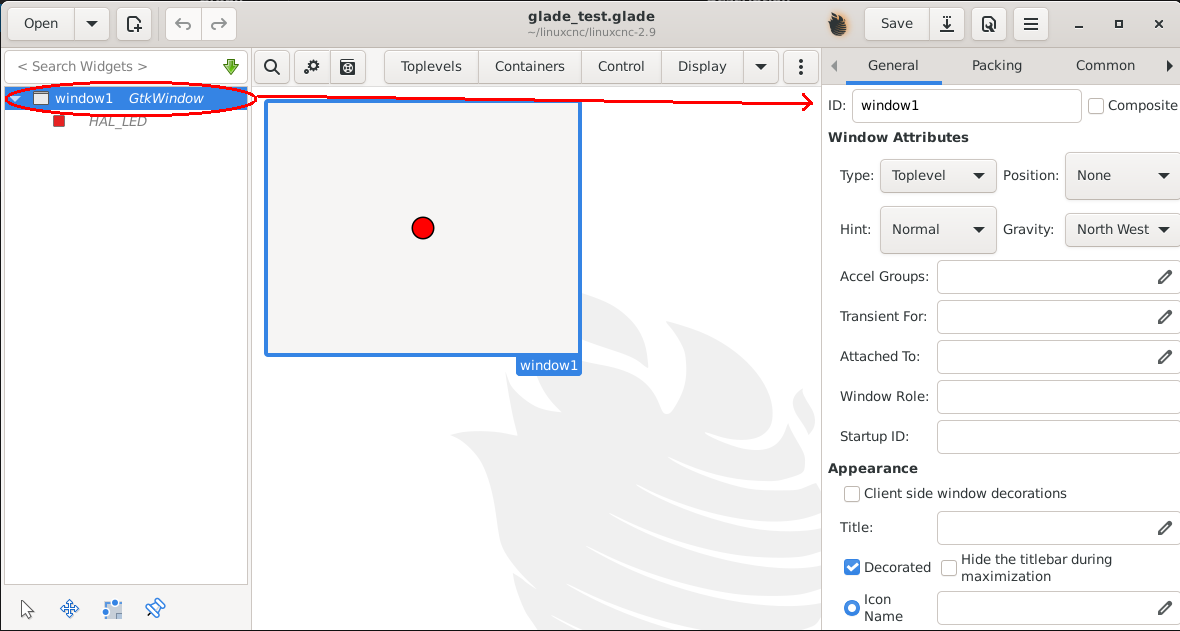The image size is (1180, 631).
Task: Uncheck the Decorated checkbox
Action: pos(852,567)
